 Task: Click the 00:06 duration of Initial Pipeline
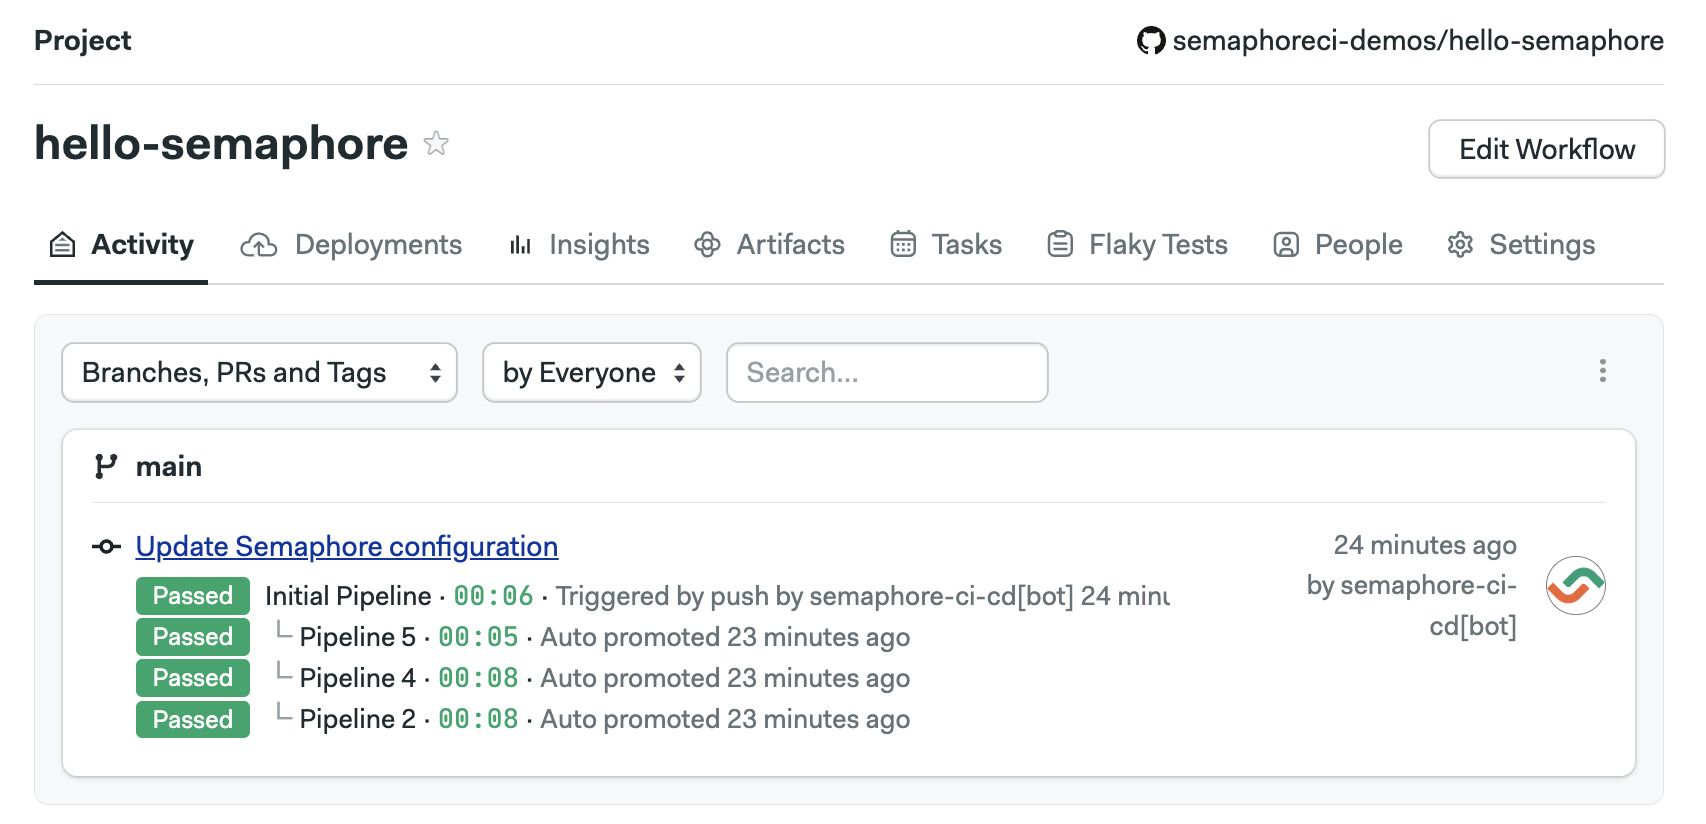[494, 596]
